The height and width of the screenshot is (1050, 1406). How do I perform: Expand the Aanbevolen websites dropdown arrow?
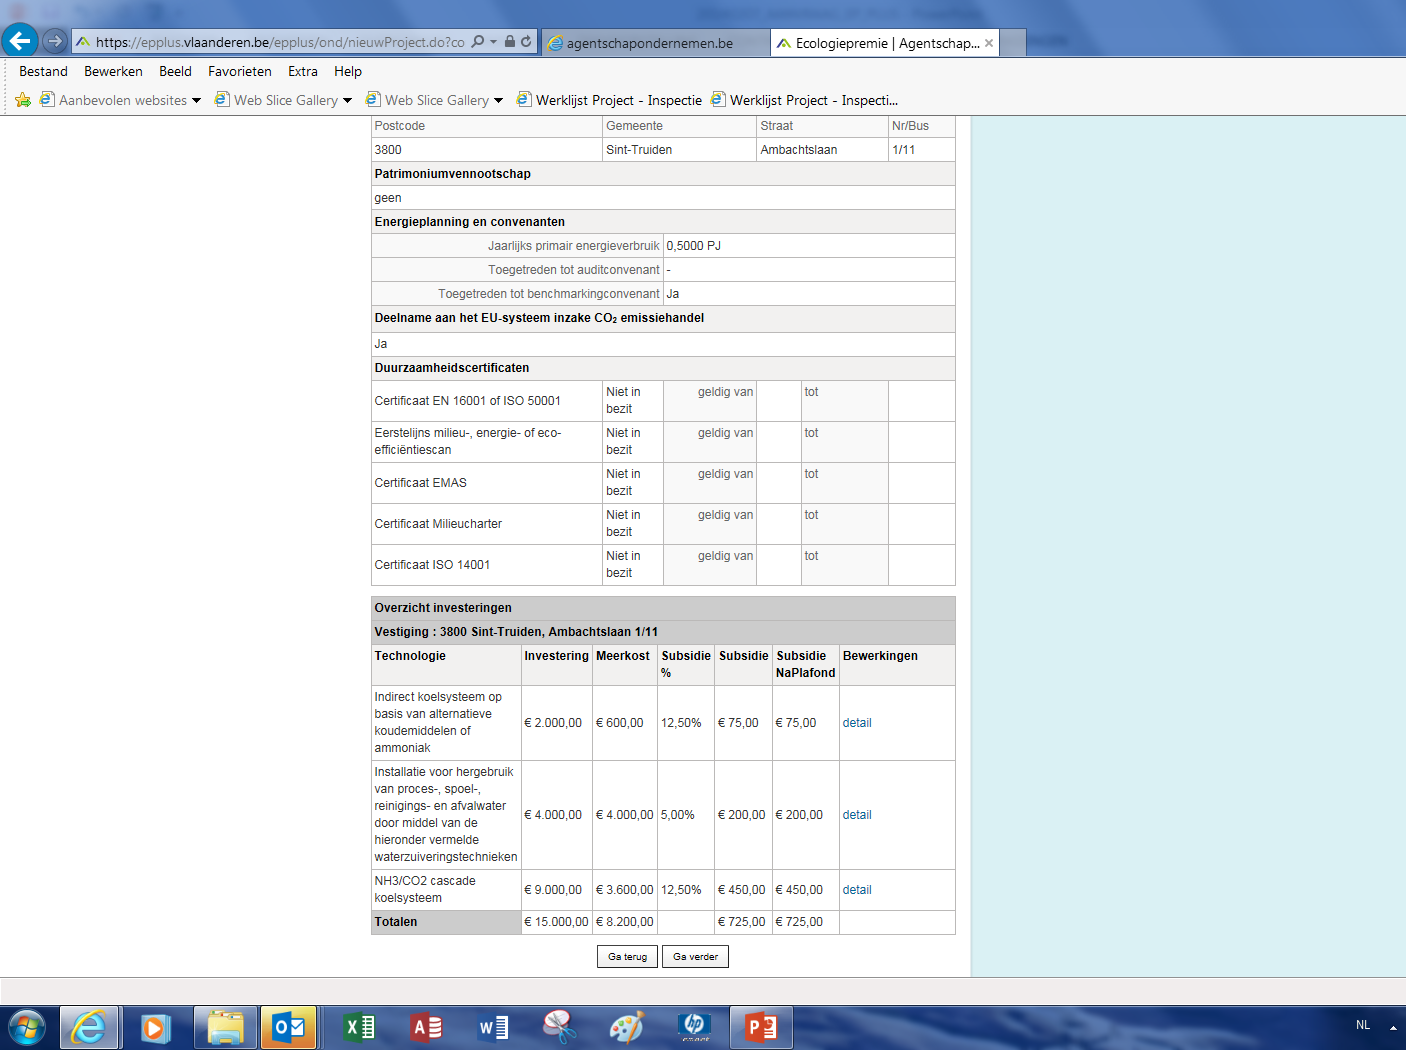pyautogui.click(x=196, y=101)
